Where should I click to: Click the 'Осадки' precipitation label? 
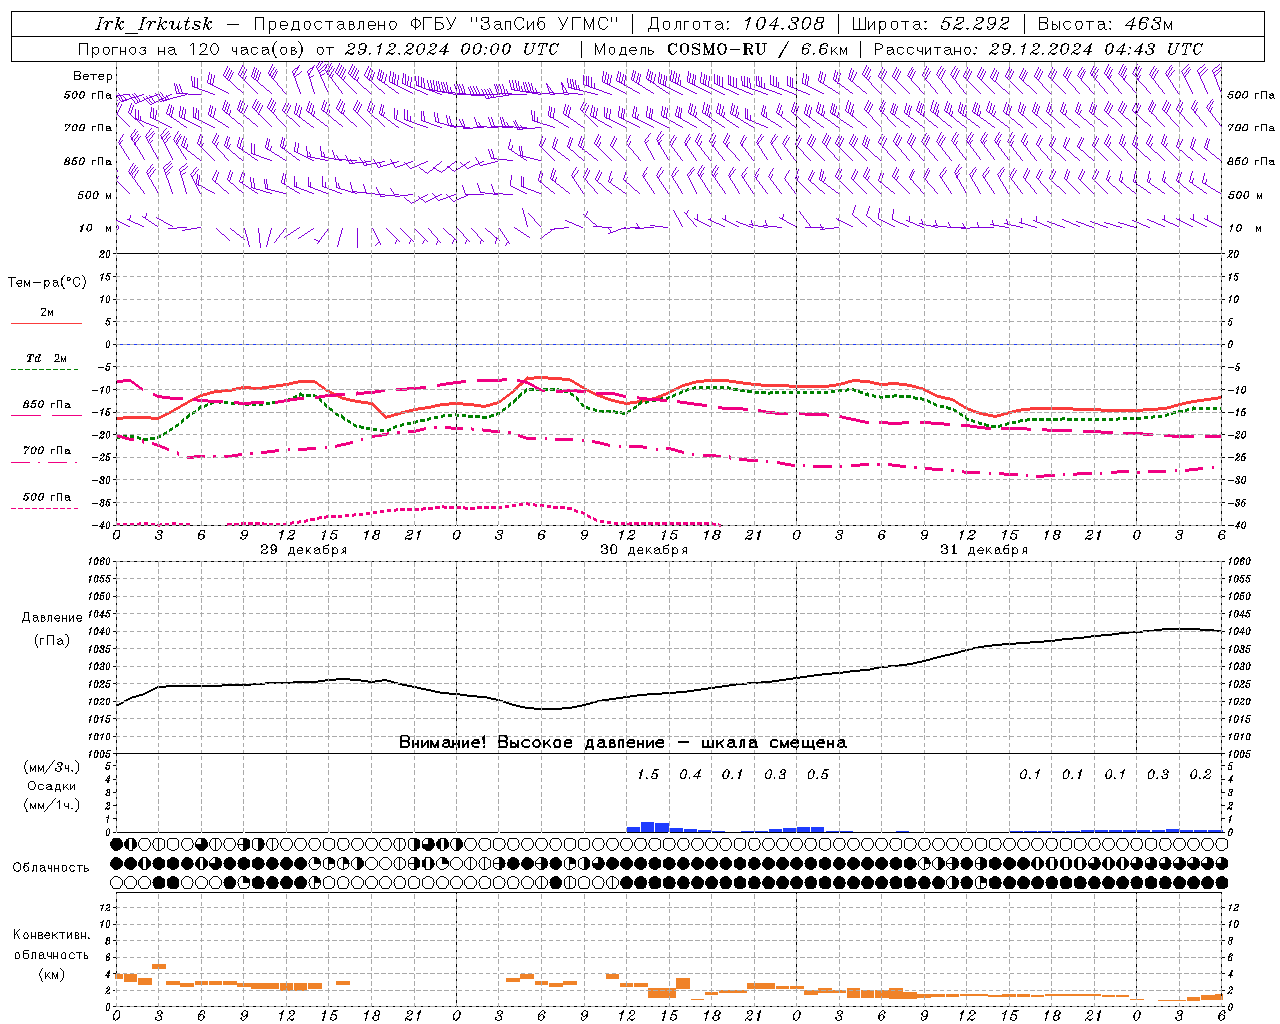point(51,786)
